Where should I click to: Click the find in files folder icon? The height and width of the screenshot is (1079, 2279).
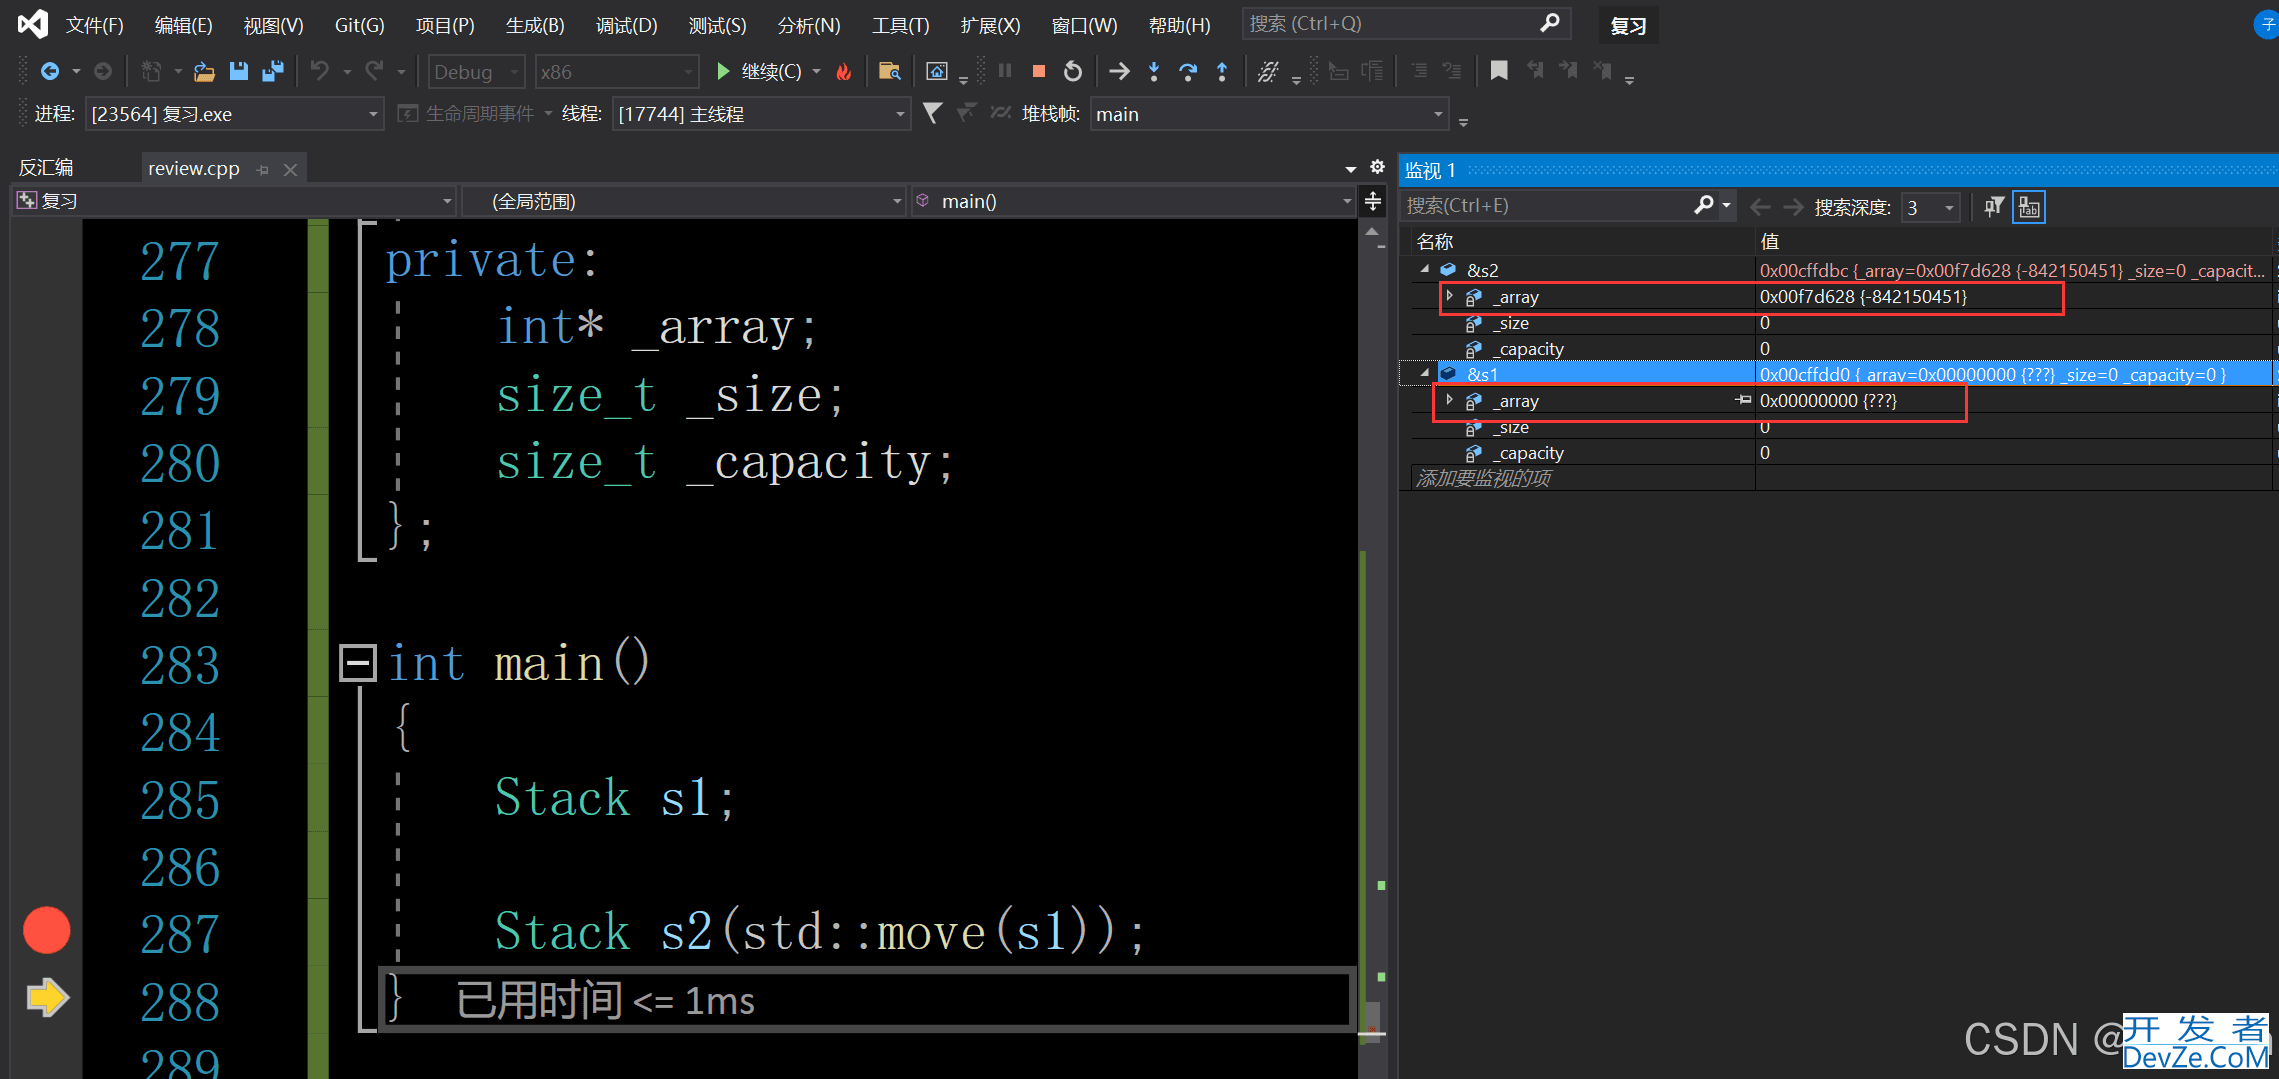[x=889, y=71]
